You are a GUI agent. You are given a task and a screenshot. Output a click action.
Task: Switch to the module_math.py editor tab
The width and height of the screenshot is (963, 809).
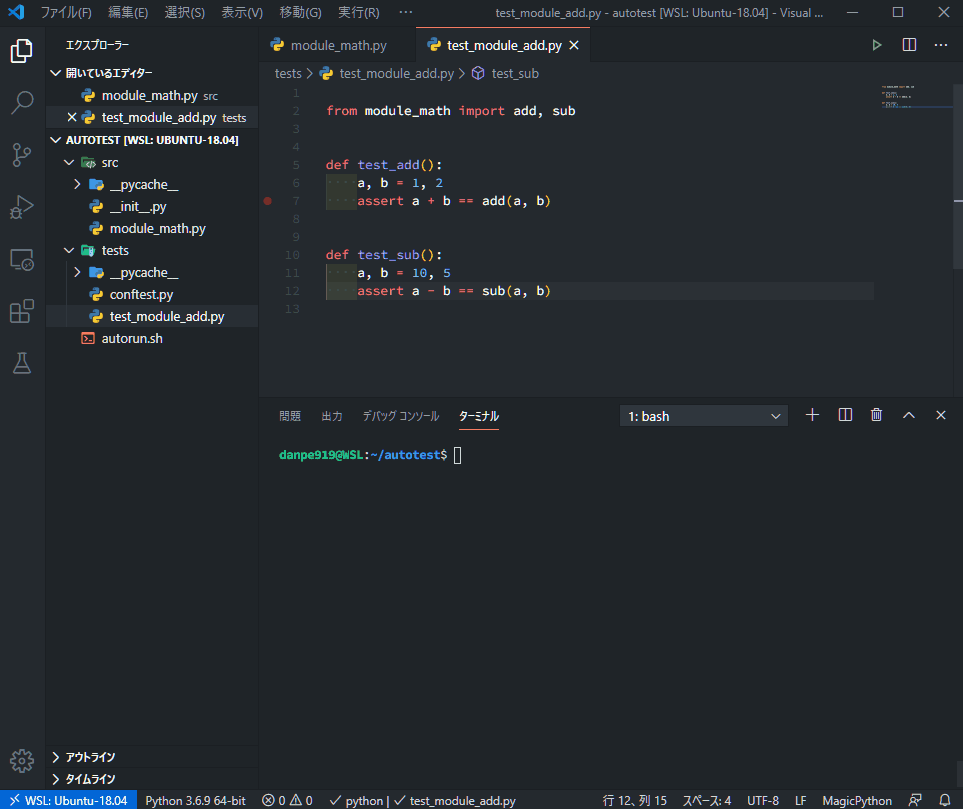[337, 45]
